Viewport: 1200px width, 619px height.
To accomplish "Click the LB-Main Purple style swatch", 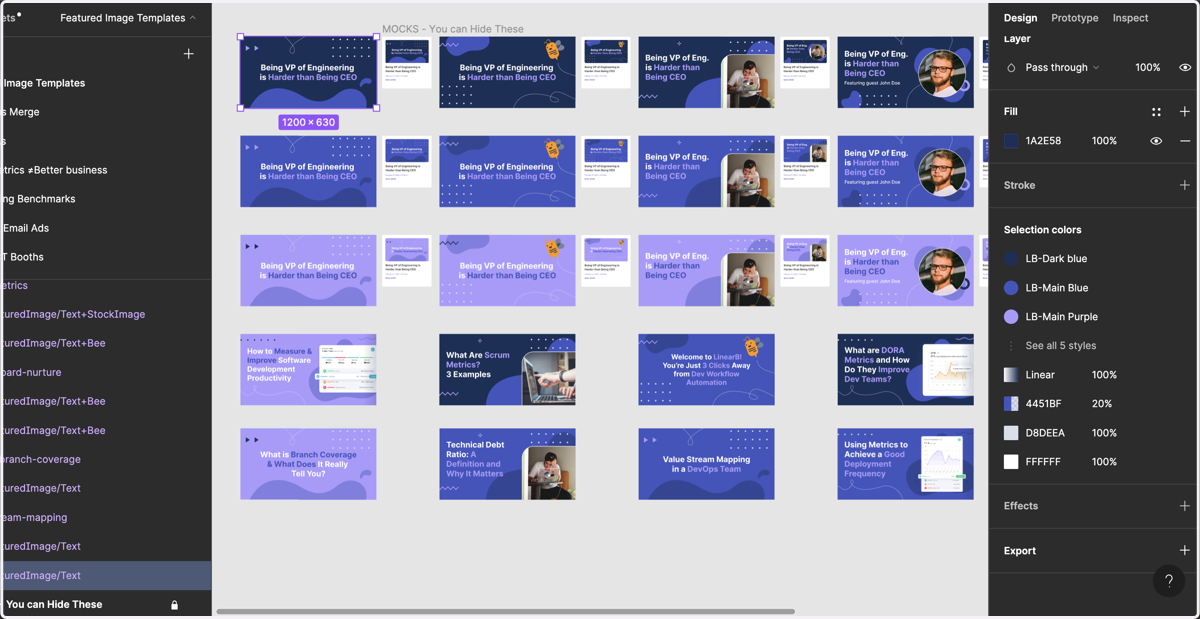I will [1011, 317].
